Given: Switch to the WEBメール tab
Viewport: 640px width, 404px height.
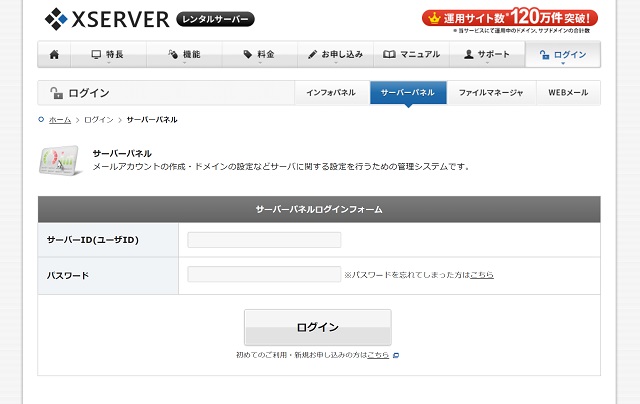Looking at the screenshot, I should pyautogui.click(x=568, y=93).
